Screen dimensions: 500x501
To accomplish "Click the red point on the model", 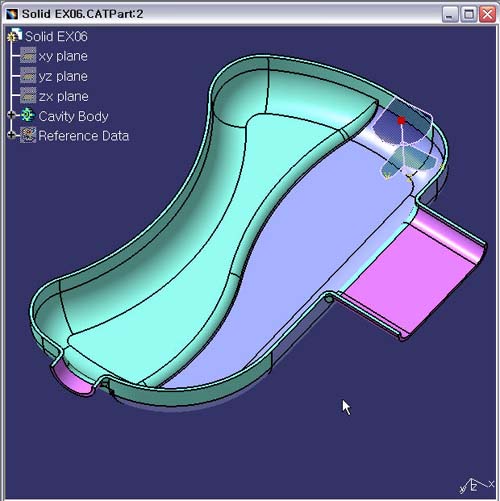I will point(402,120).
